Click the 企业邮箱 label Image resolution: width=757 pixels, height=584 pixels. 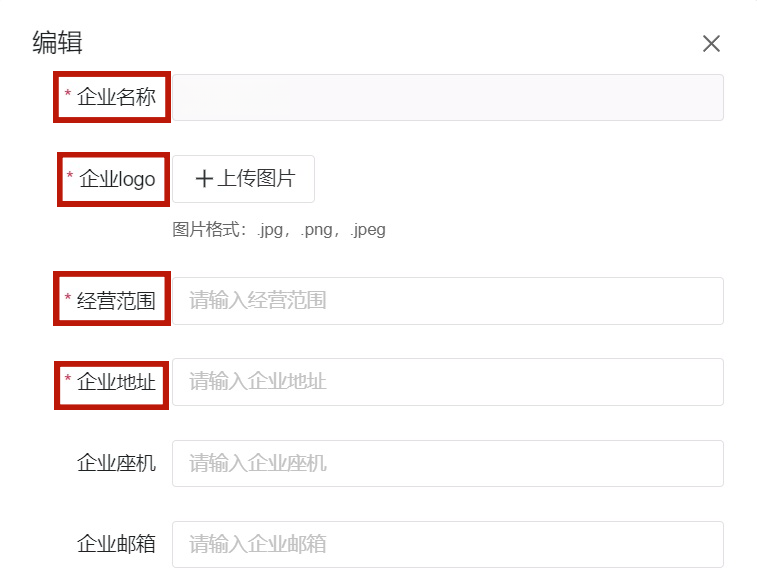(x=116, y=545)
